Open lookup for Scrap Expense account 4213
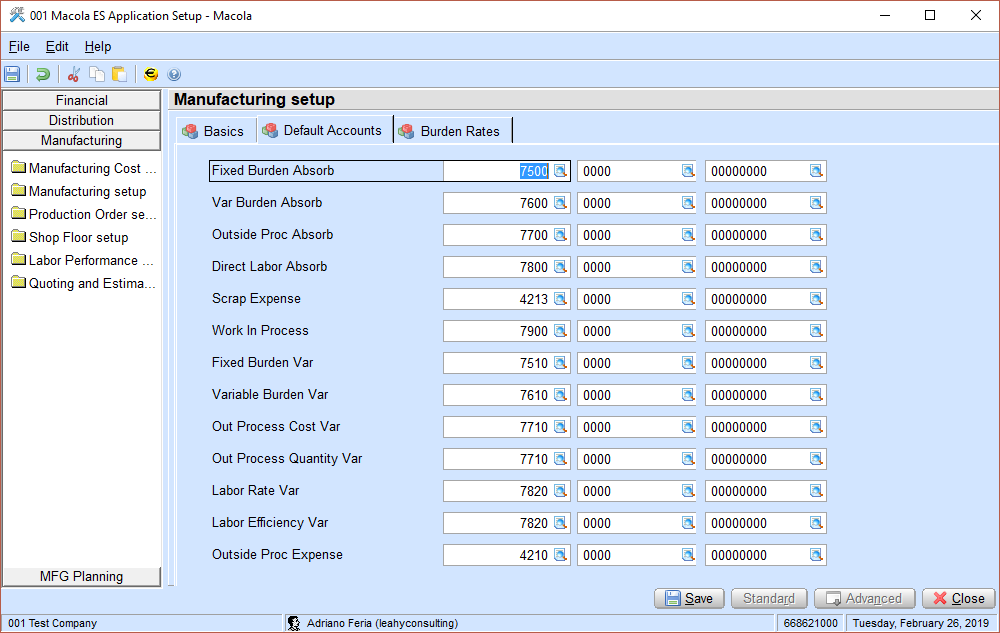 [x=560, y=298]
